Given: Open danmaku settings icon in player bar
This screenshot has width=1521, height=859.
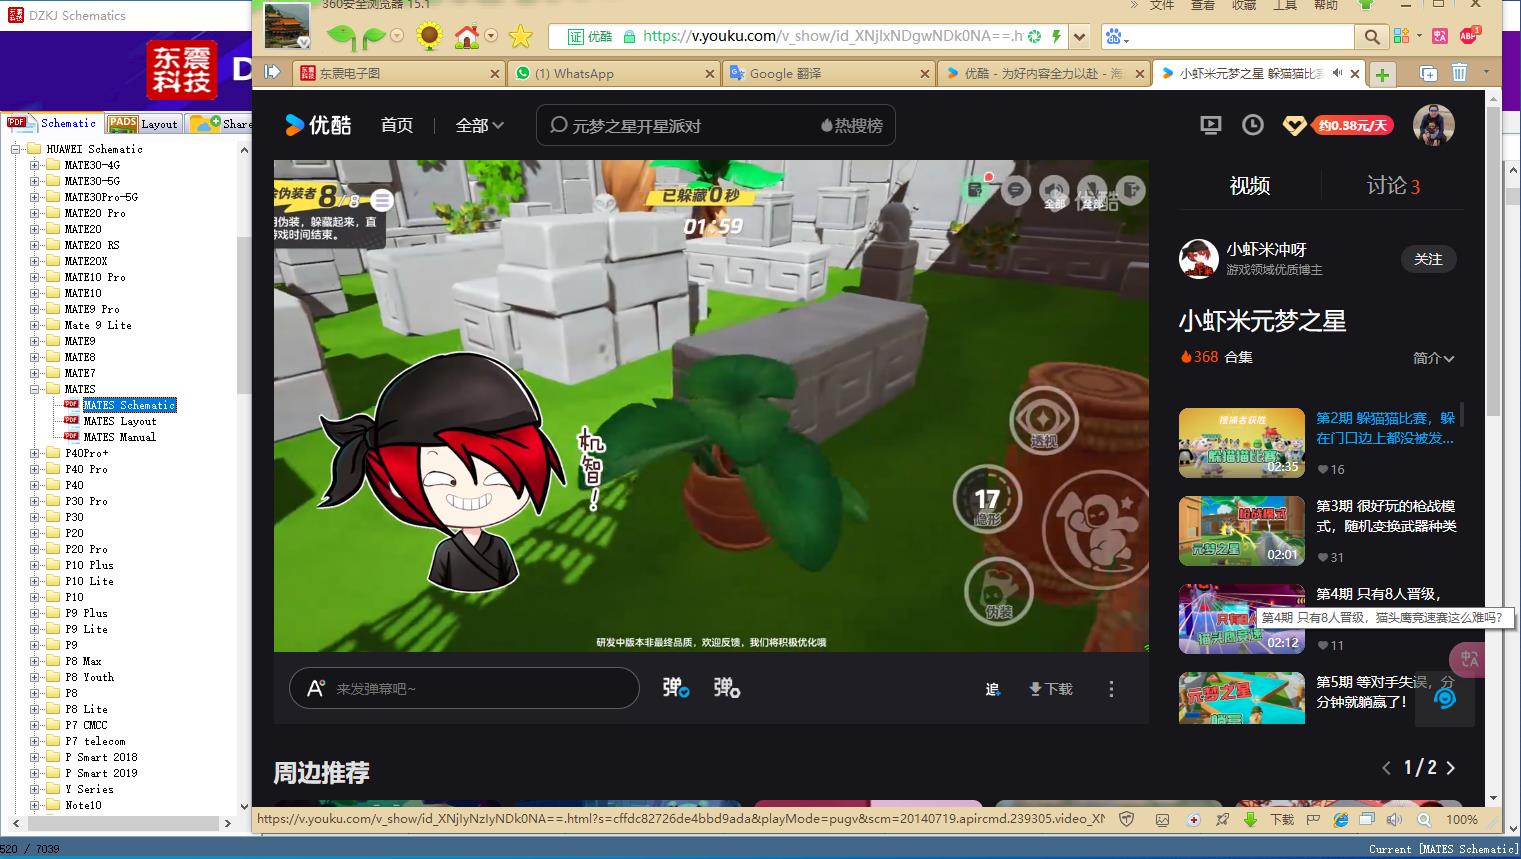Looking at the screenshot, I should point(727,688).
